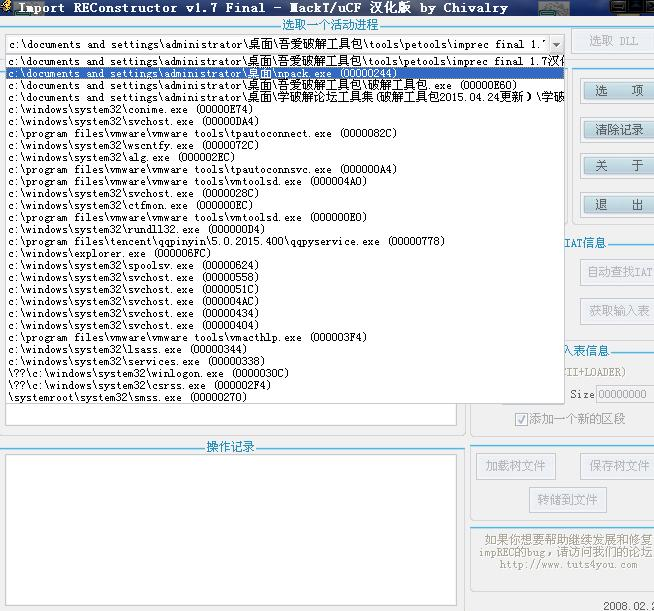Viewport: 654px width, 611px height.
Task: Pick lsass.exe (00000344) from process list
Action: [285, 349]
